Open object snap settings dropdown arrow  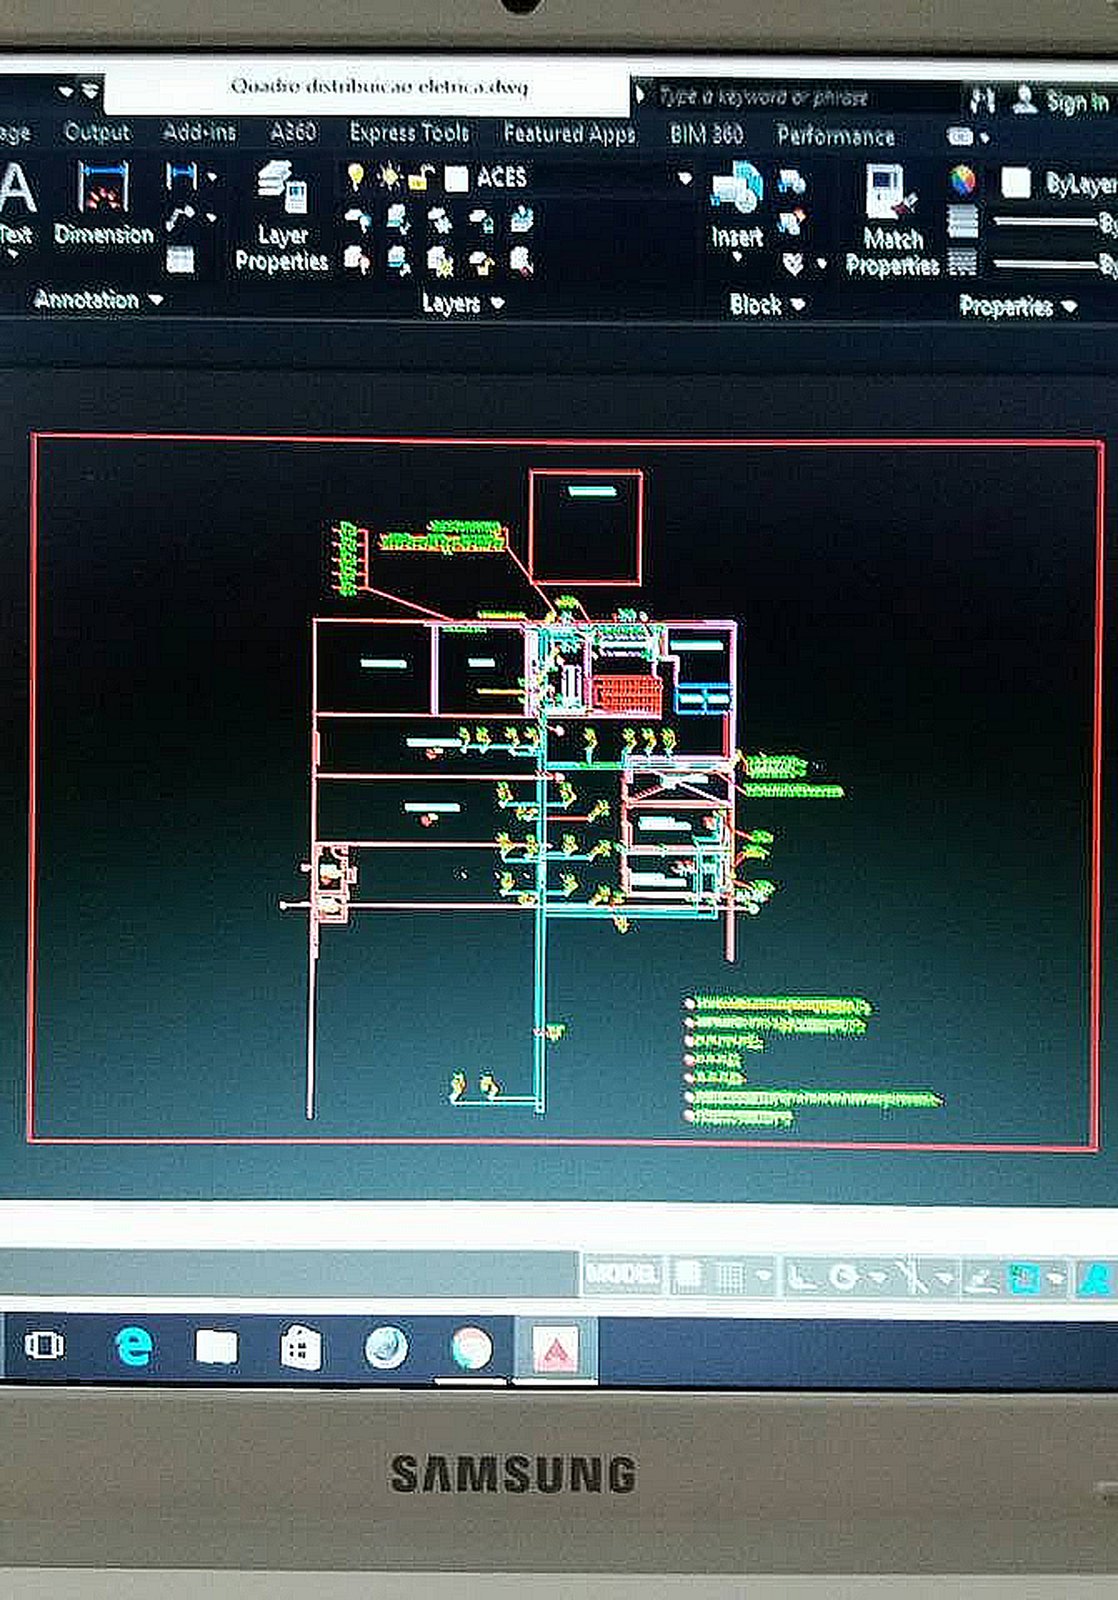pos(1057,1279)
